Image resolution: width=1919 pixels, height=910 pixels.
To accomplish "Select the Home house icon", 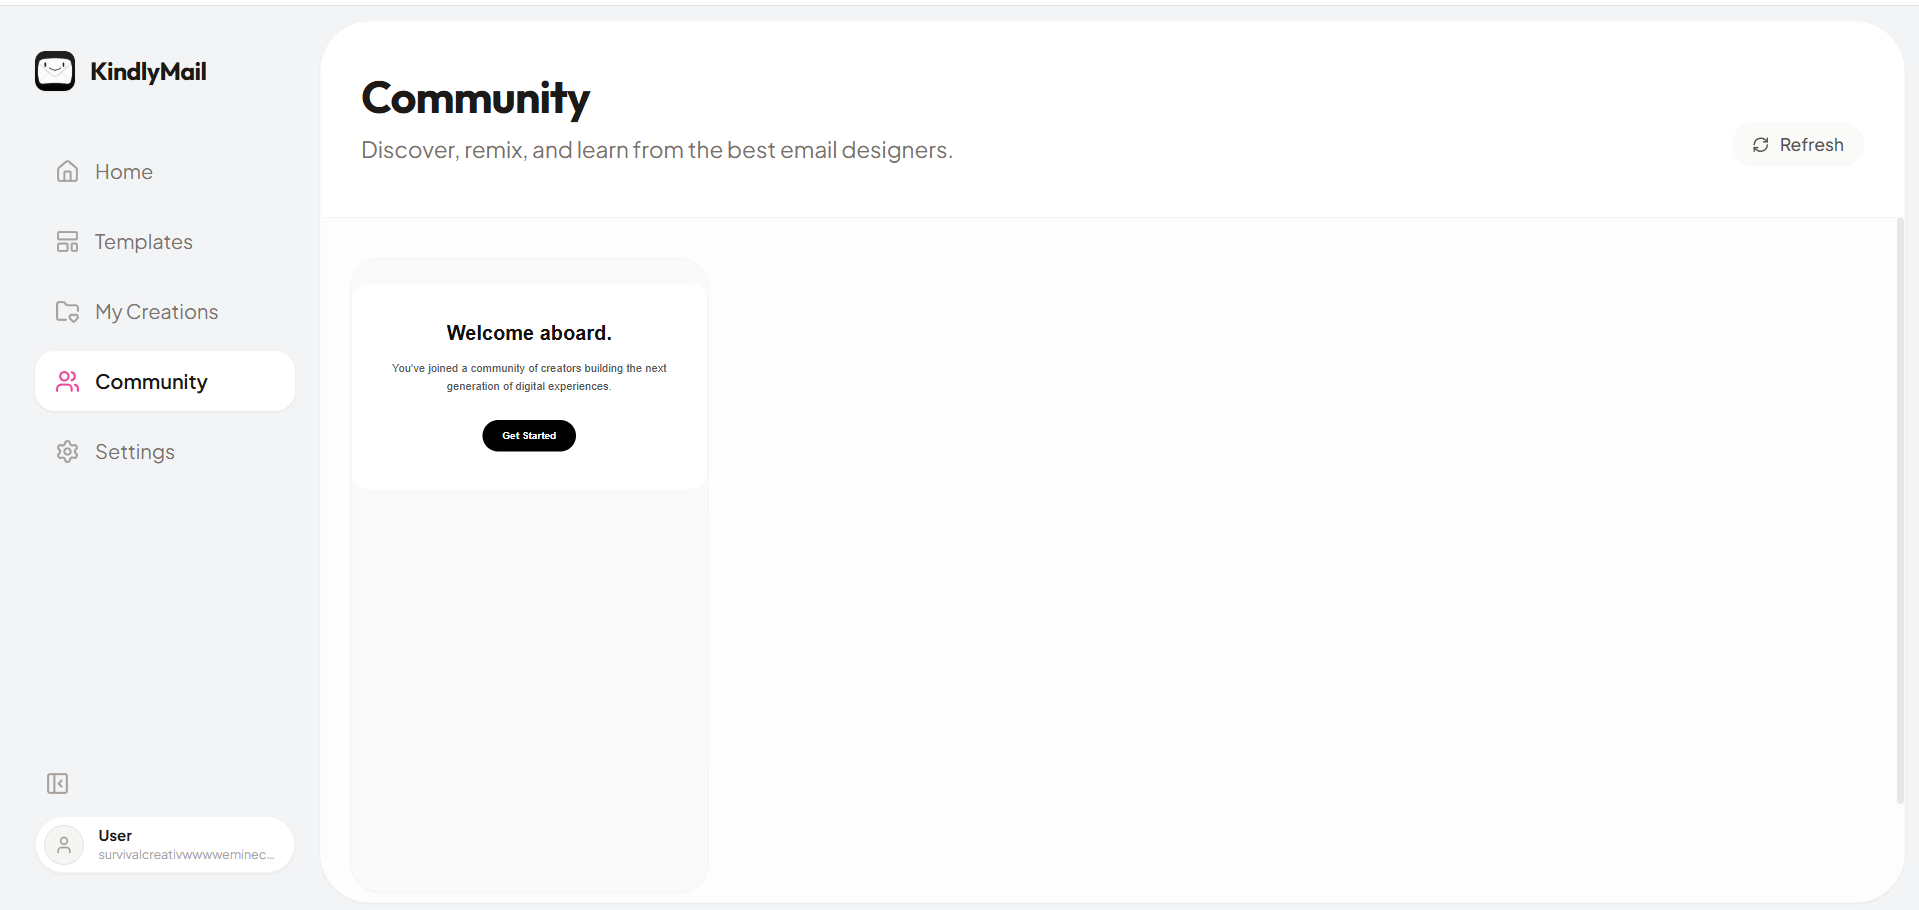I will [x=66, y=171].
